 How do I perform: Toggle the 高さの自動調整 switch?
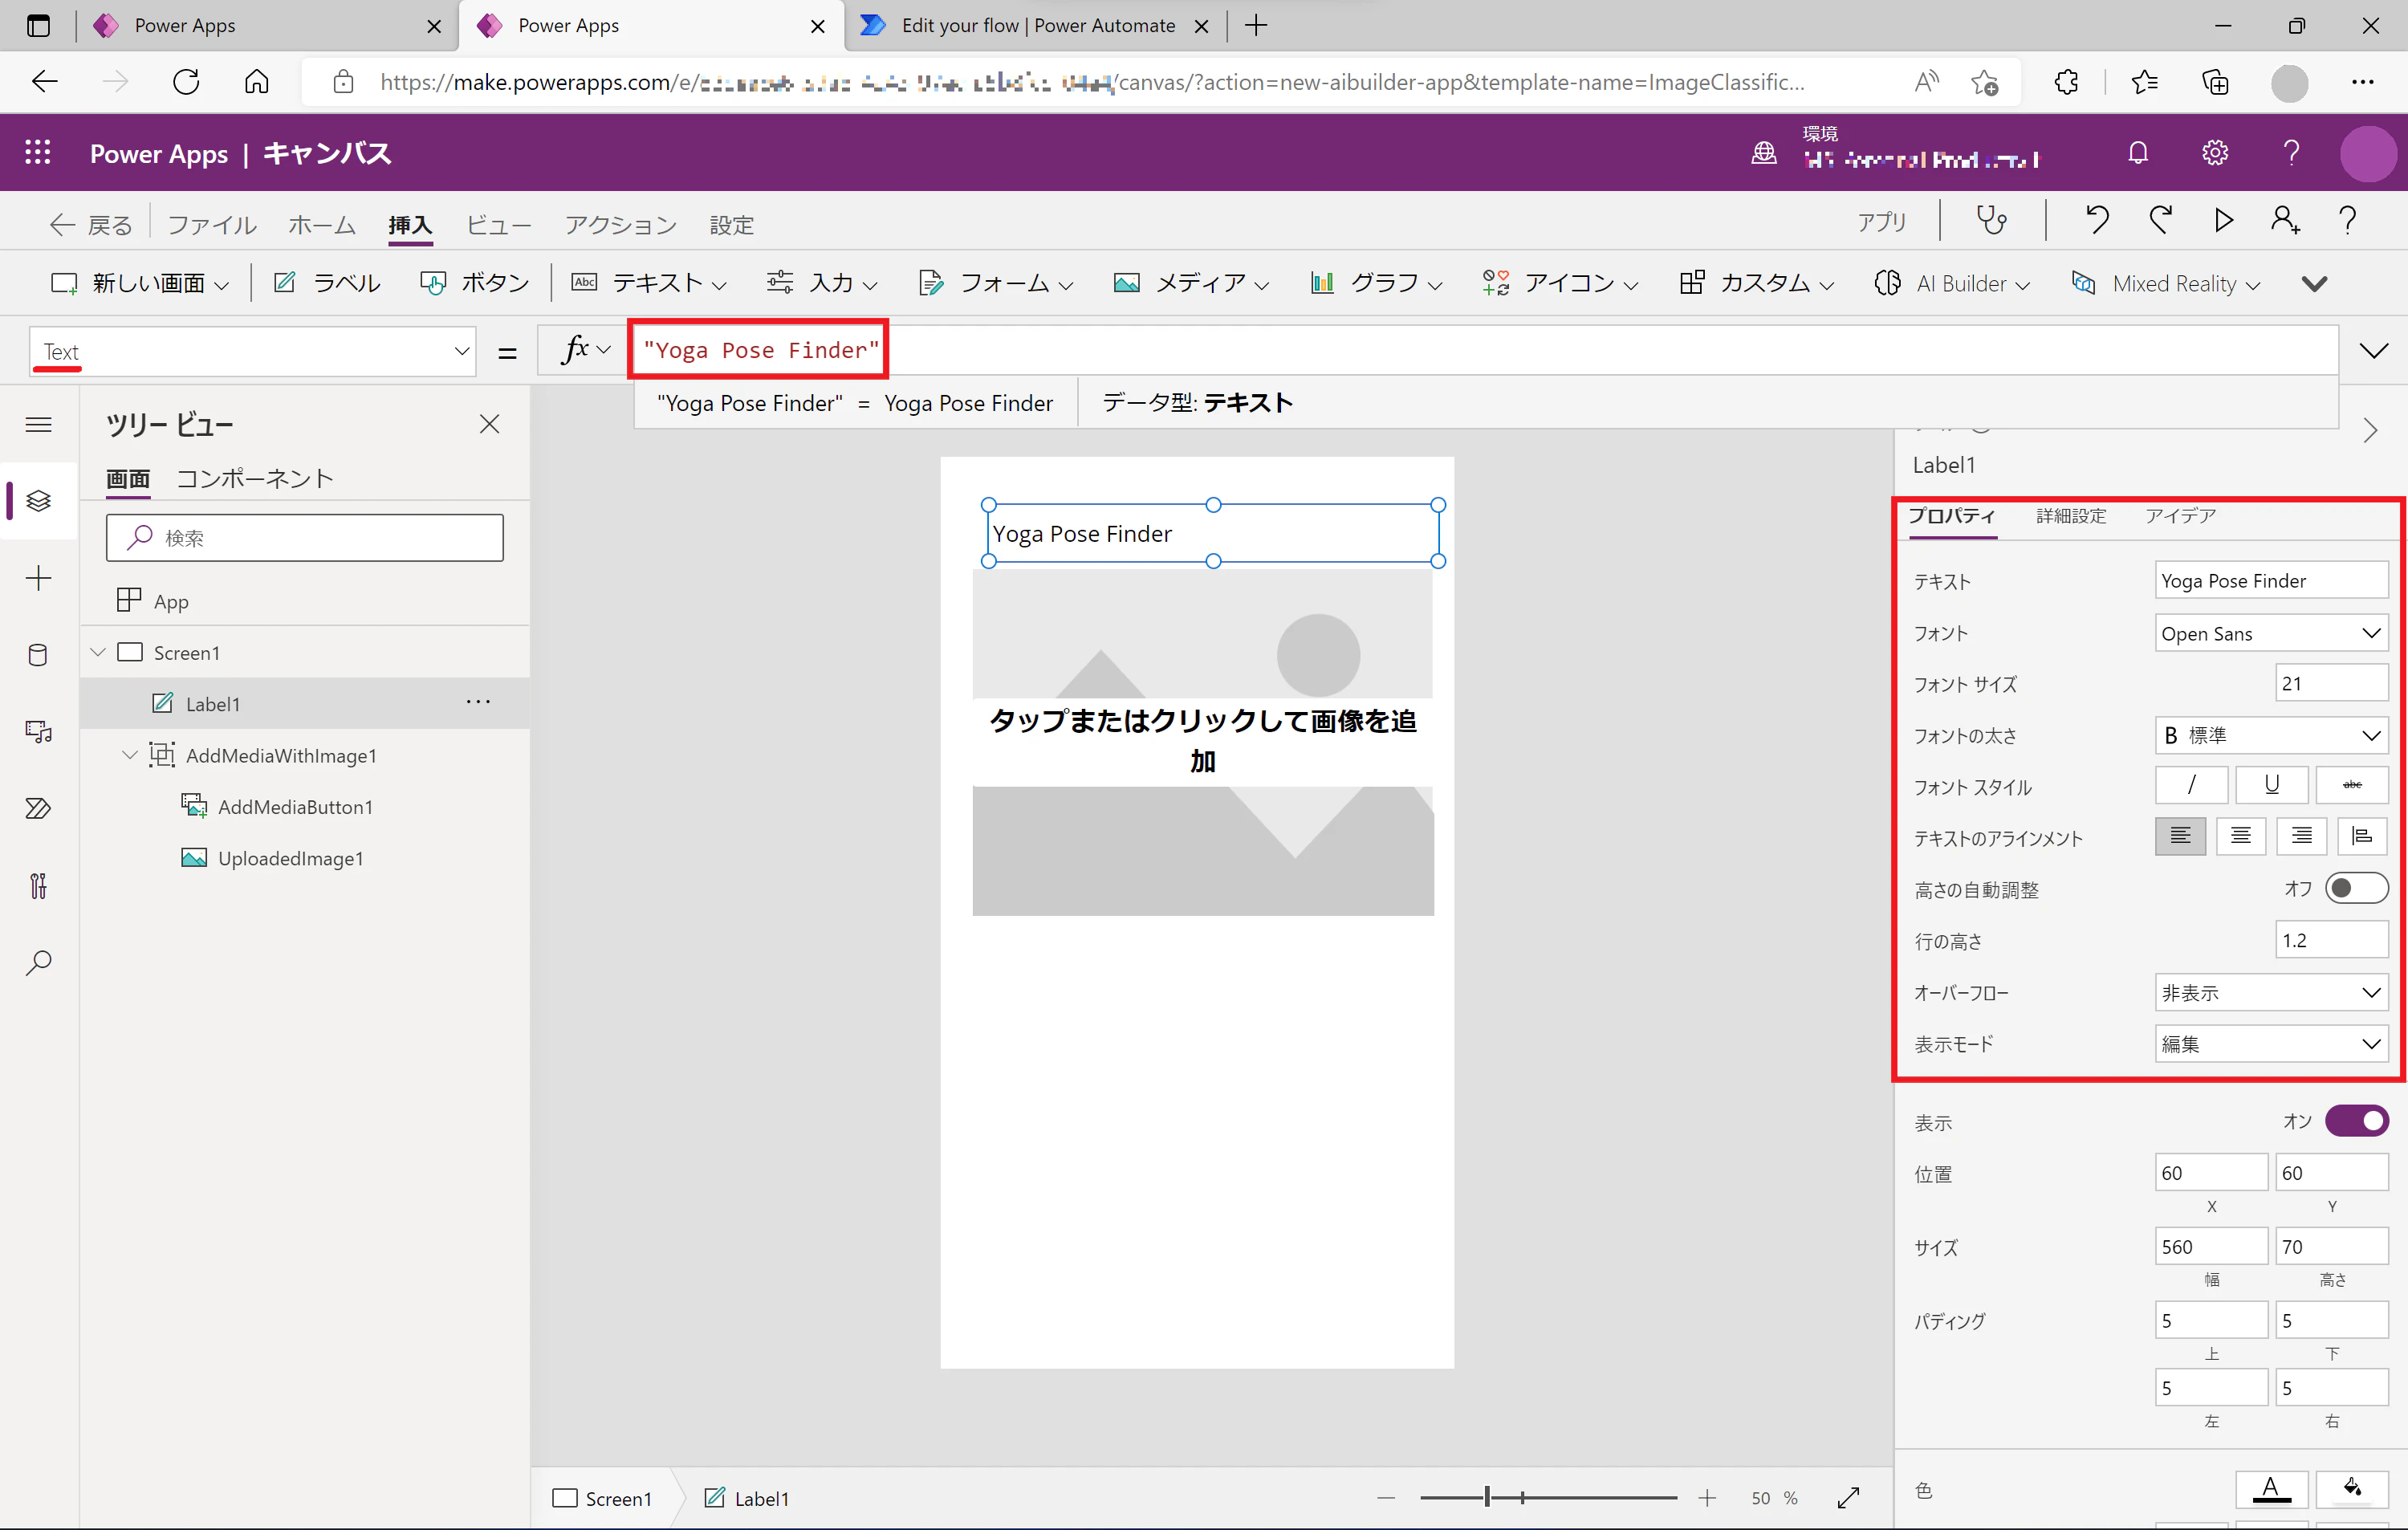click(2357, 888)
